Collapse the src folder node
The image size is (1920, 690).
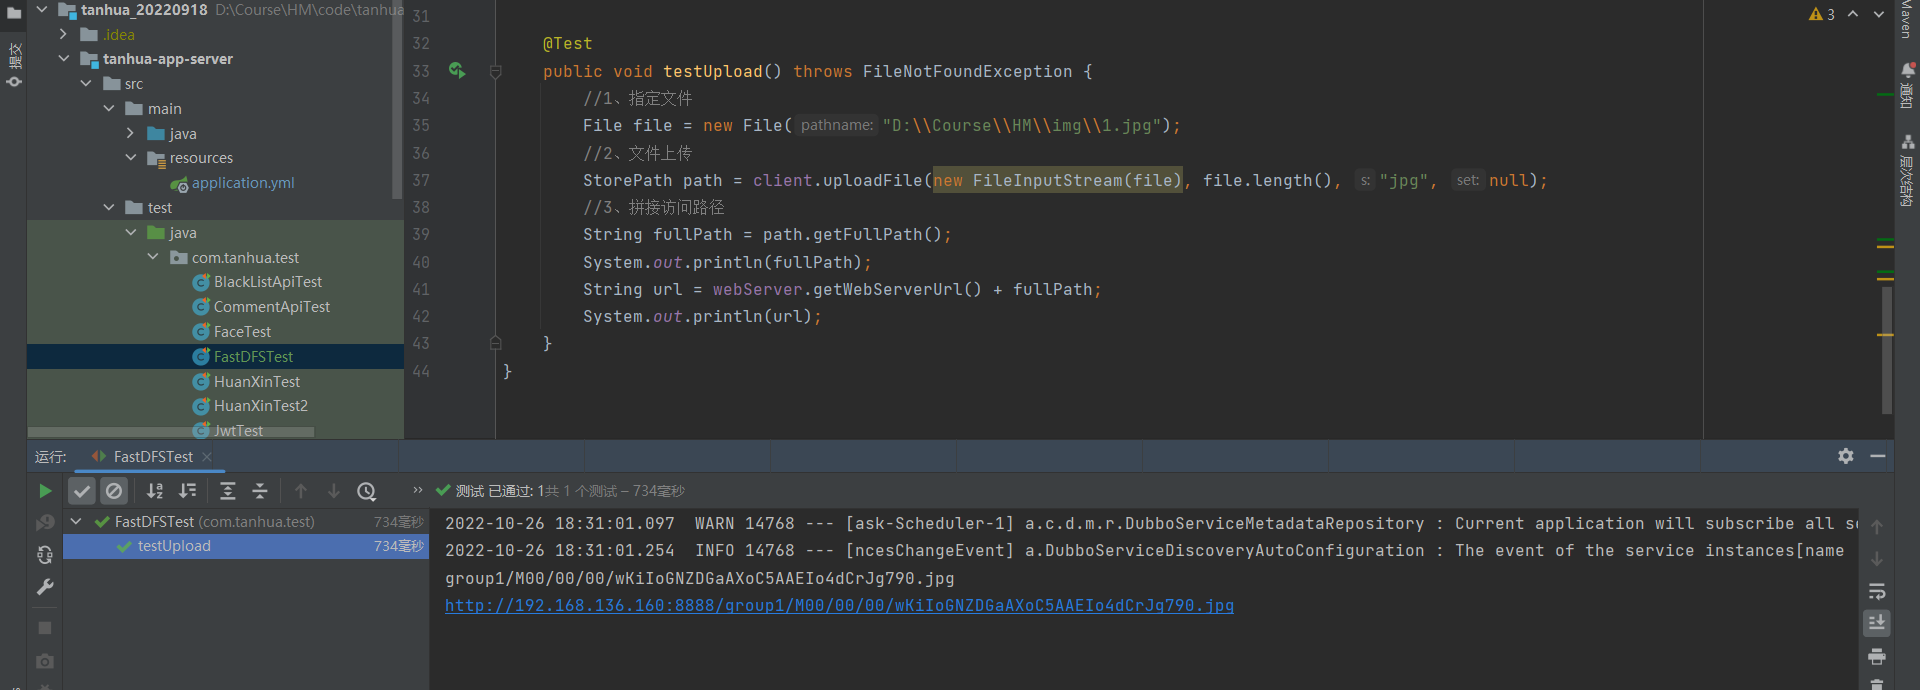[x=86, y=84]
